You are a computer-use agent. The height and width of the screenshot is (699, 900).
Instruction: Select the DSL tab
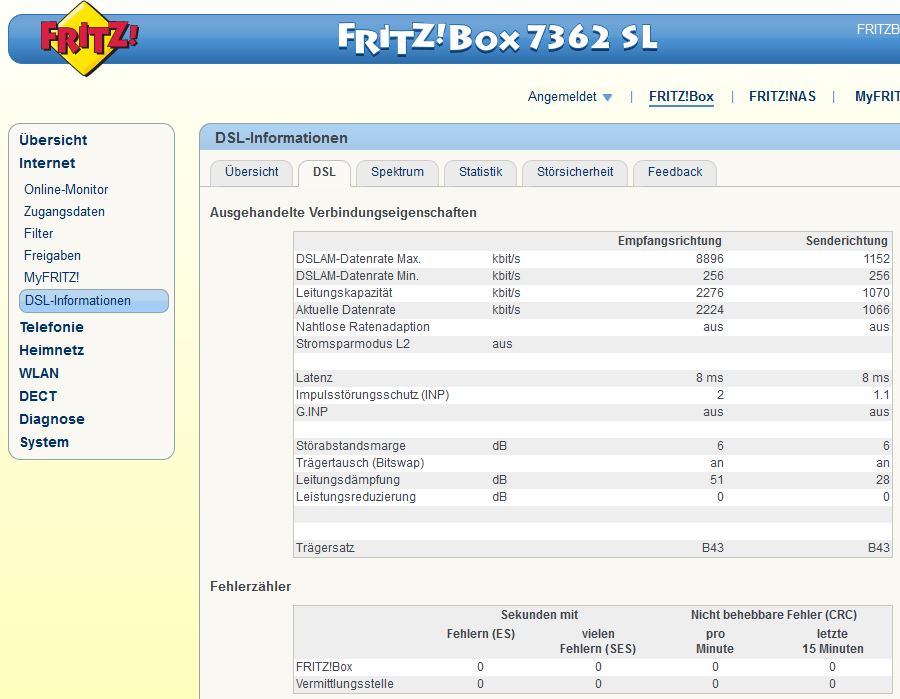point(324,172)
